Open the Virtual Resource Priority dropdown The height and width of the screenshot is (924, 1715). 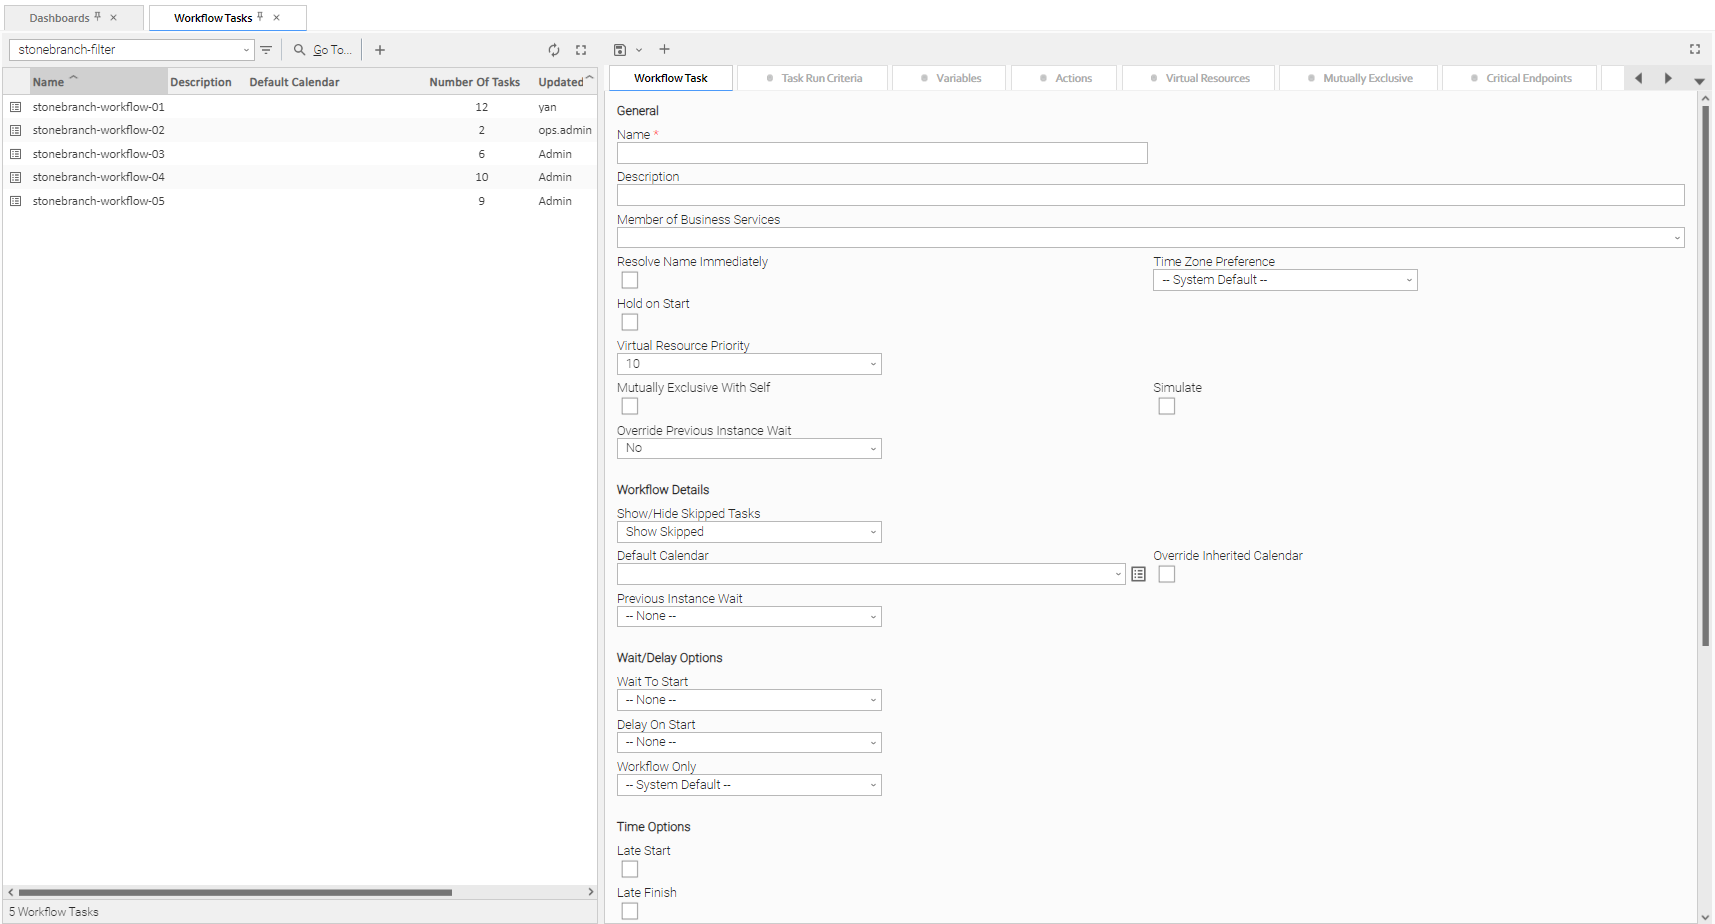point(748,364)
